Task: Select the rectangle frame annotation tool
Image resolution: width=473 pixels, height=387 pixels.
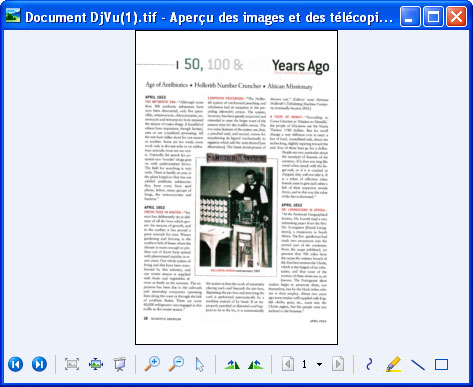Action: pyautogui.click(x=441, y=364)
